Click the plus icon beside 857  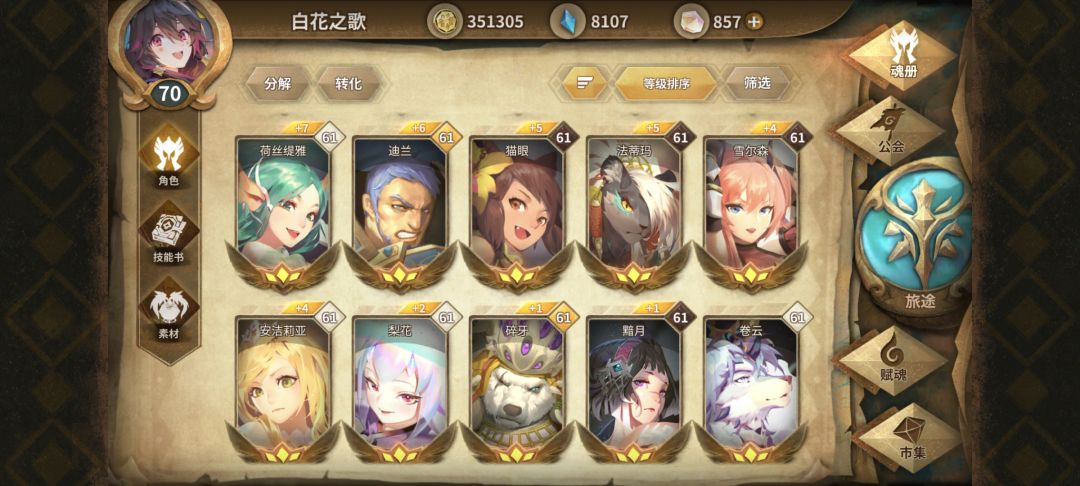tap(755, 22)
